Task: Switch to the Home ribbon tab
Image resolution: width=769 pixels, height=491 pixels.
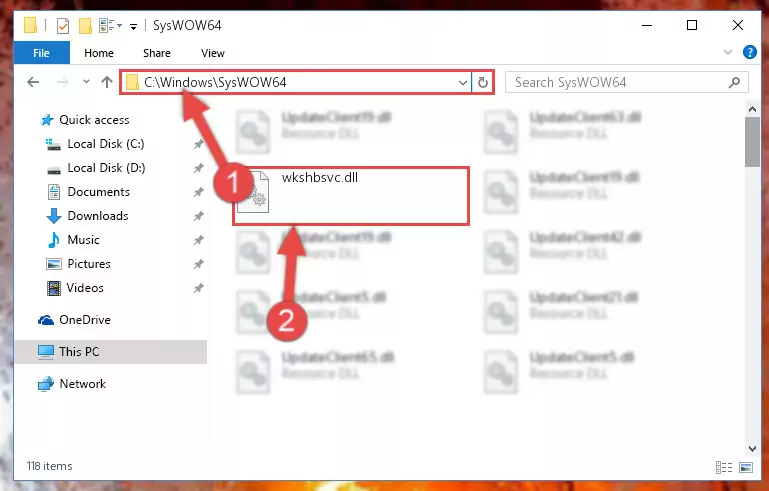Action: [99, 53]
